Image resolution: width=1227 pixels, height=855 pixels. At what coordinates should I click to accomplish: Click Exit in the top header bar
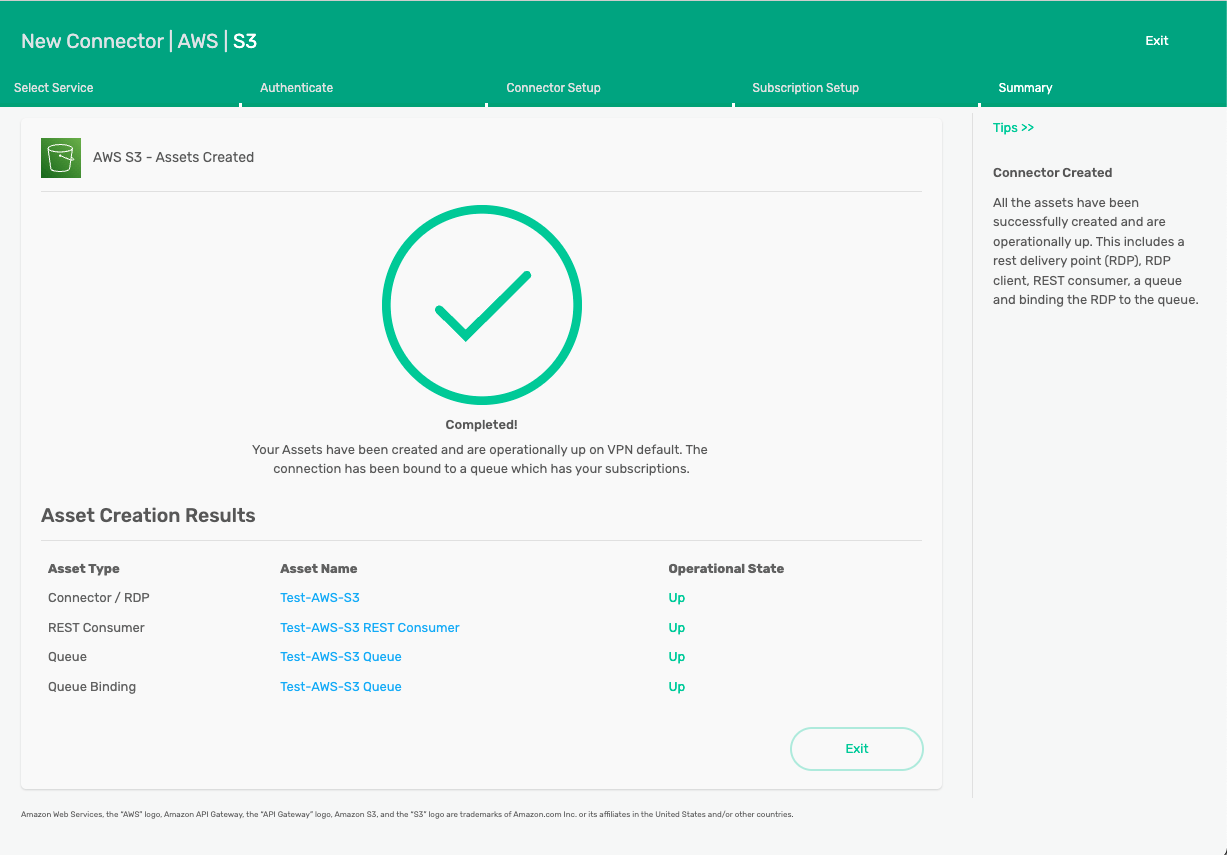click(x=1157, y=41)
